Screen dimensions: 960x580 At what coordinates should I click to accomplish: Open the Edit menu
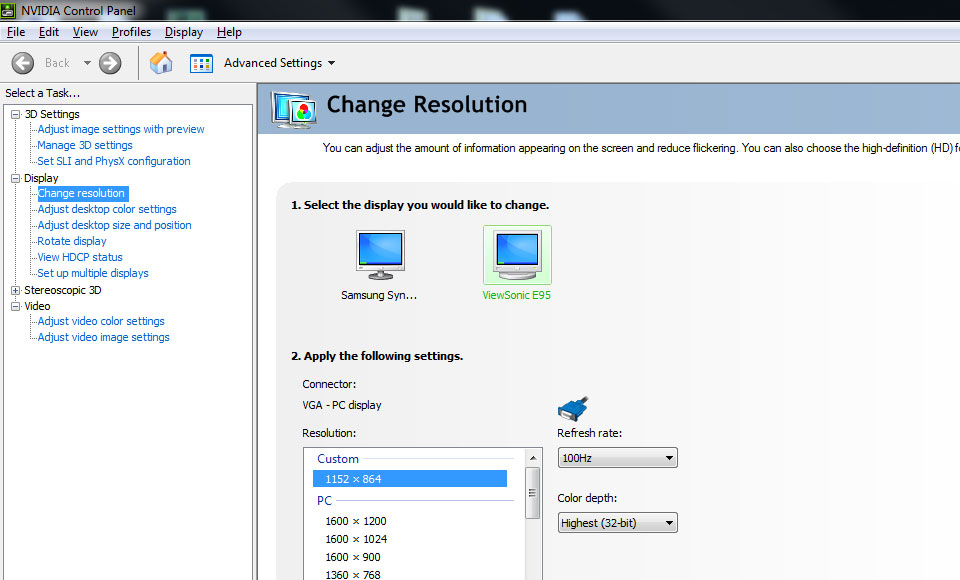(49, 32)
